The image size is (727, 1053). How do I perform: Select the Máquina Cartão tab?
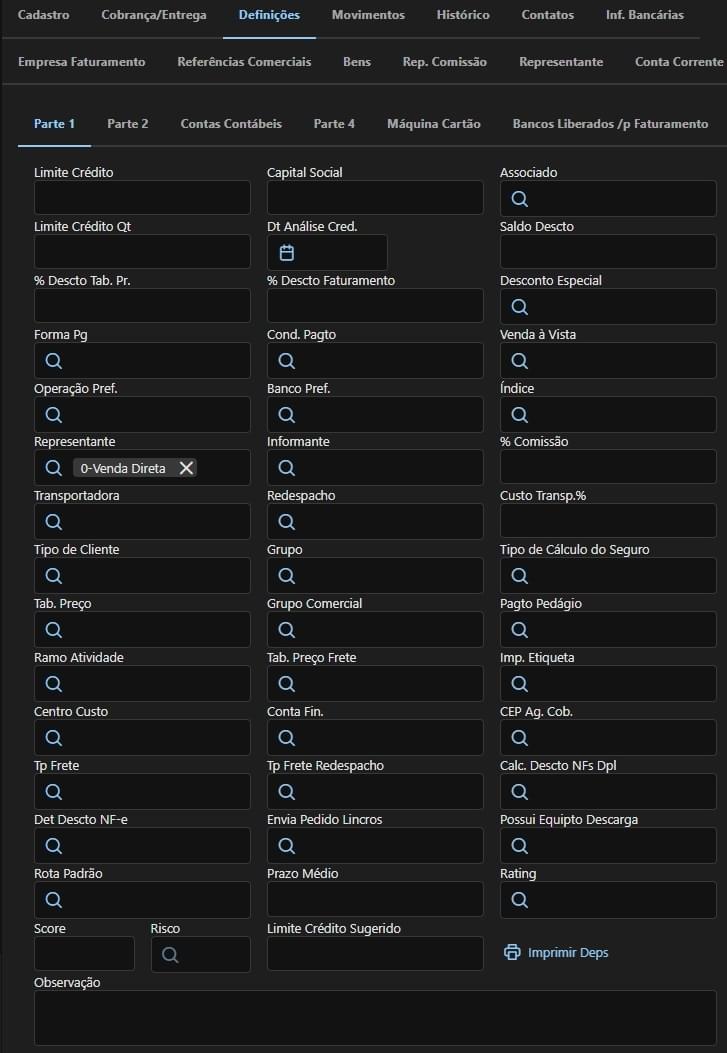[x=433, y=124]
